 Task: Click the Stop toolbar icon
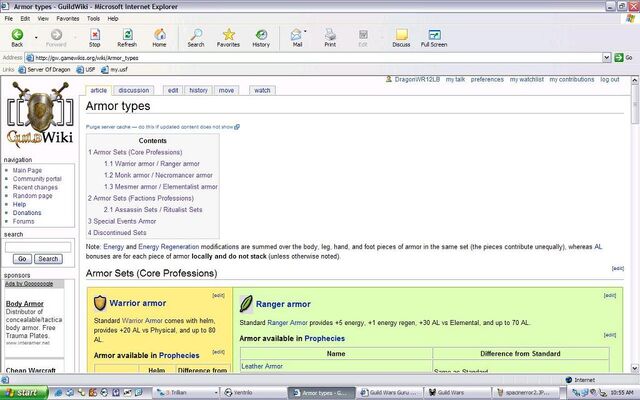point(94,38)
